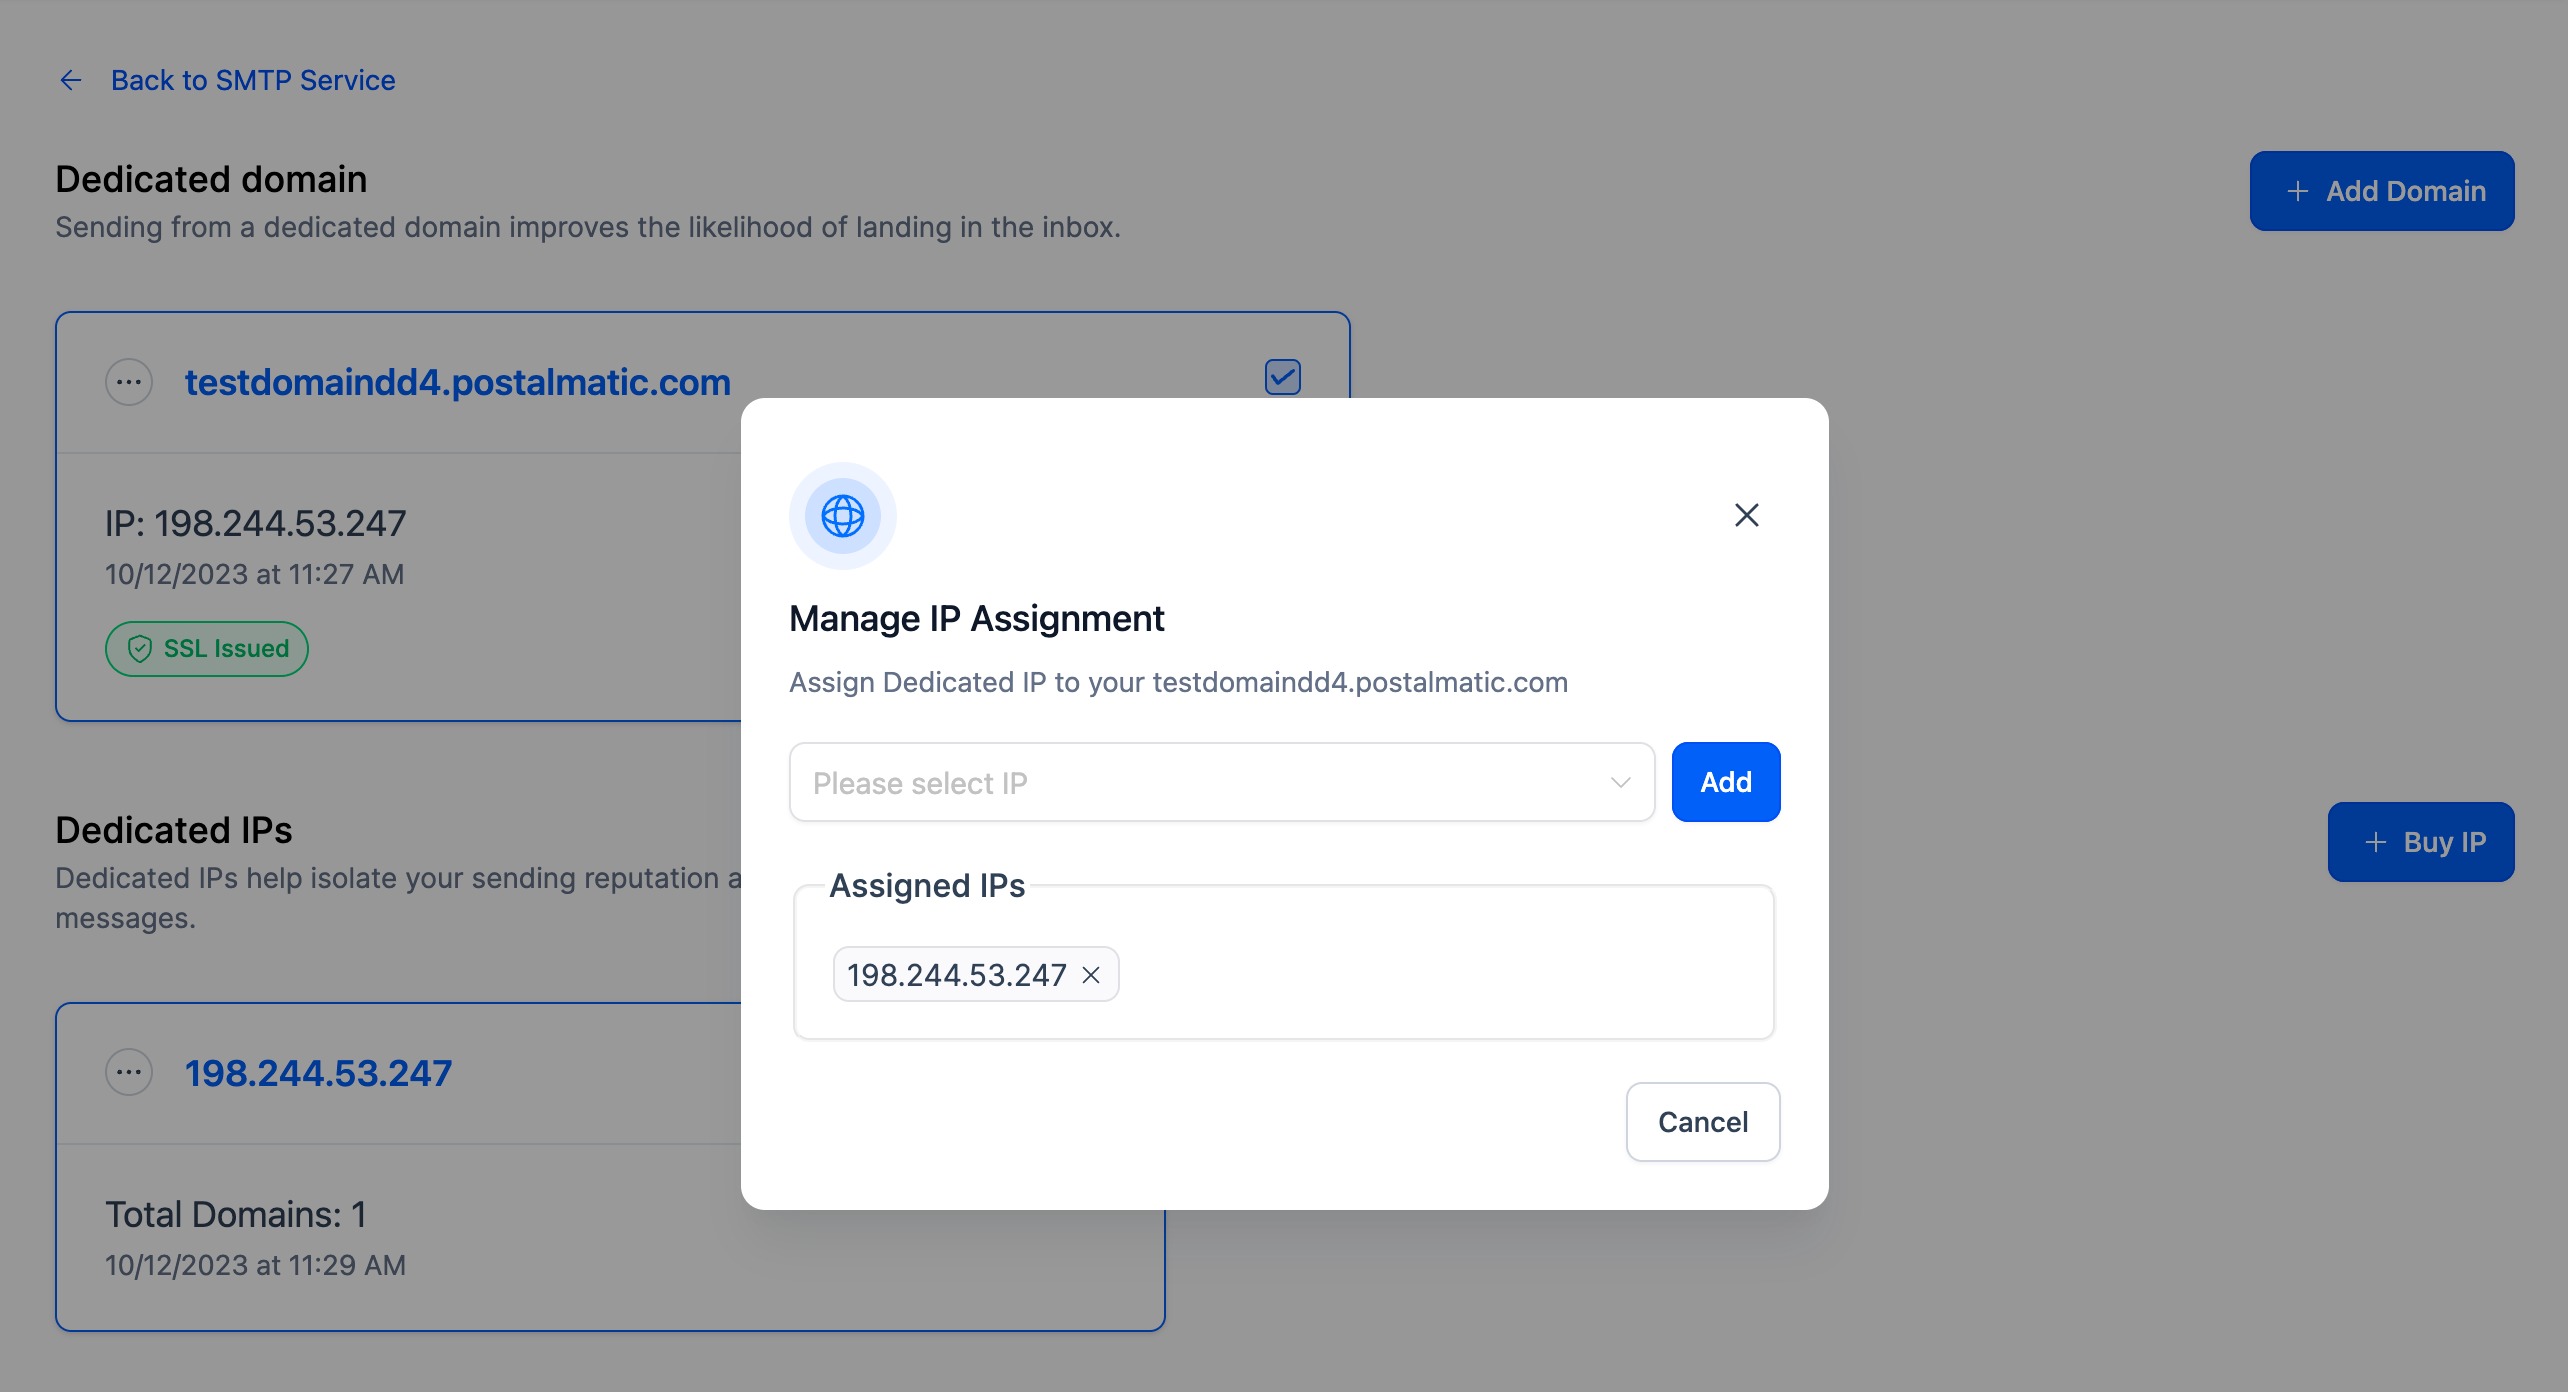
Task: Open Back to SMTP Service link
Action: tap(253, 80)
